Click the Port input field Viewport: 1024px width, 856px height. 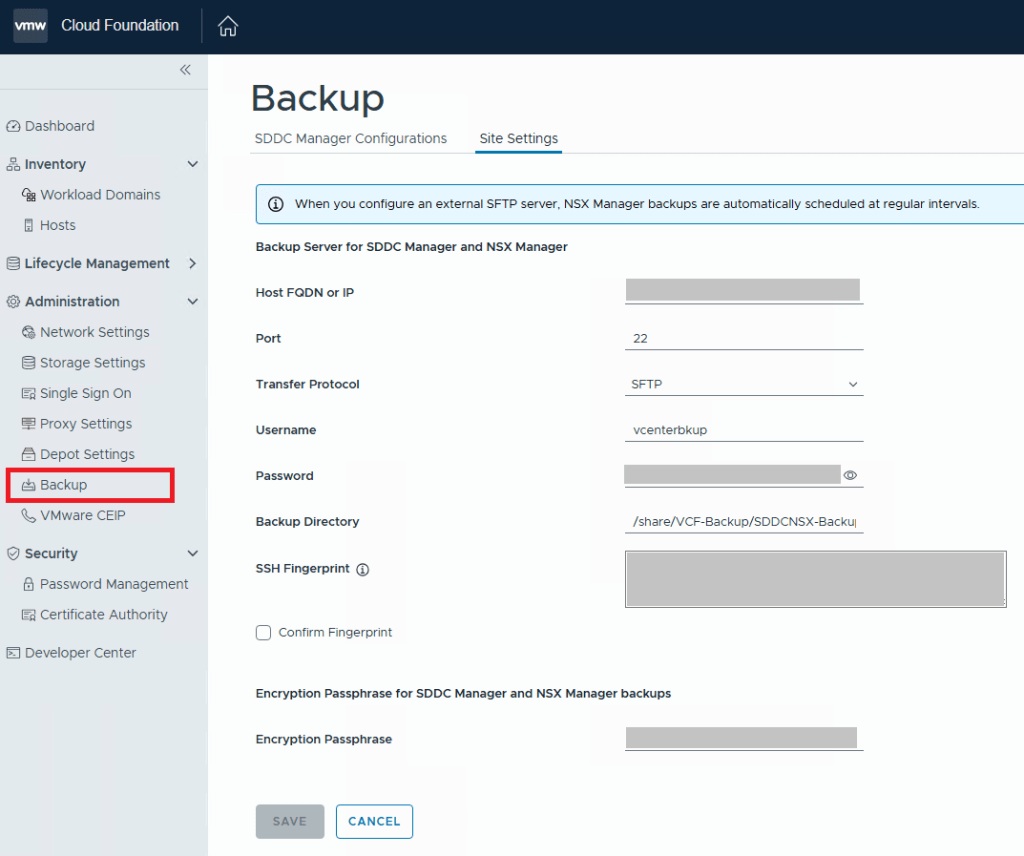743,338
